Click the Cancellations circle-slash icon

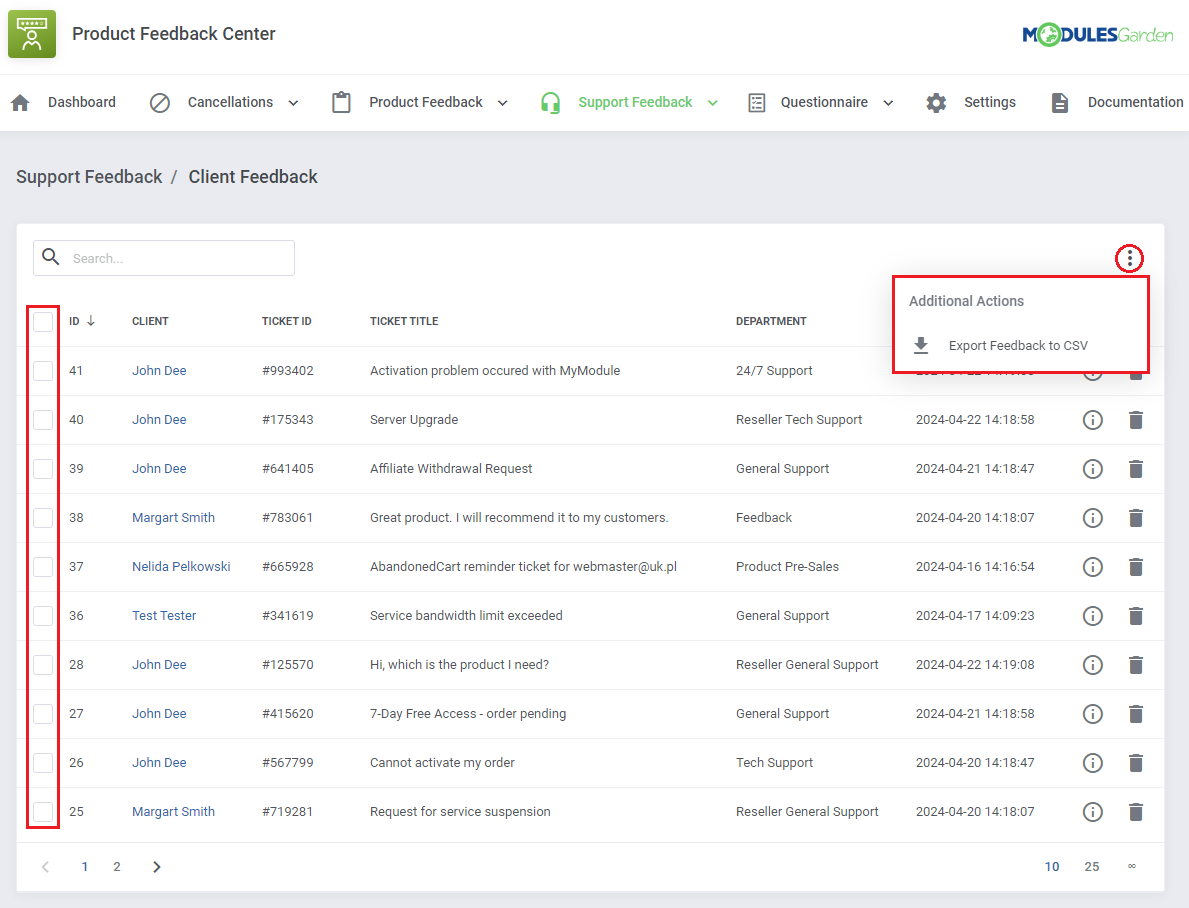click(x=159, y=102)
